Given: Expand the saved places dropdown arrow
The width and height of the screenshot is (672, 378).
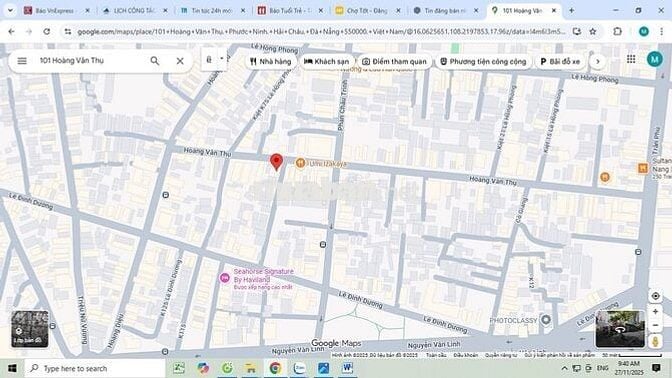Looking at the screenshot, I should coord(222,59).
